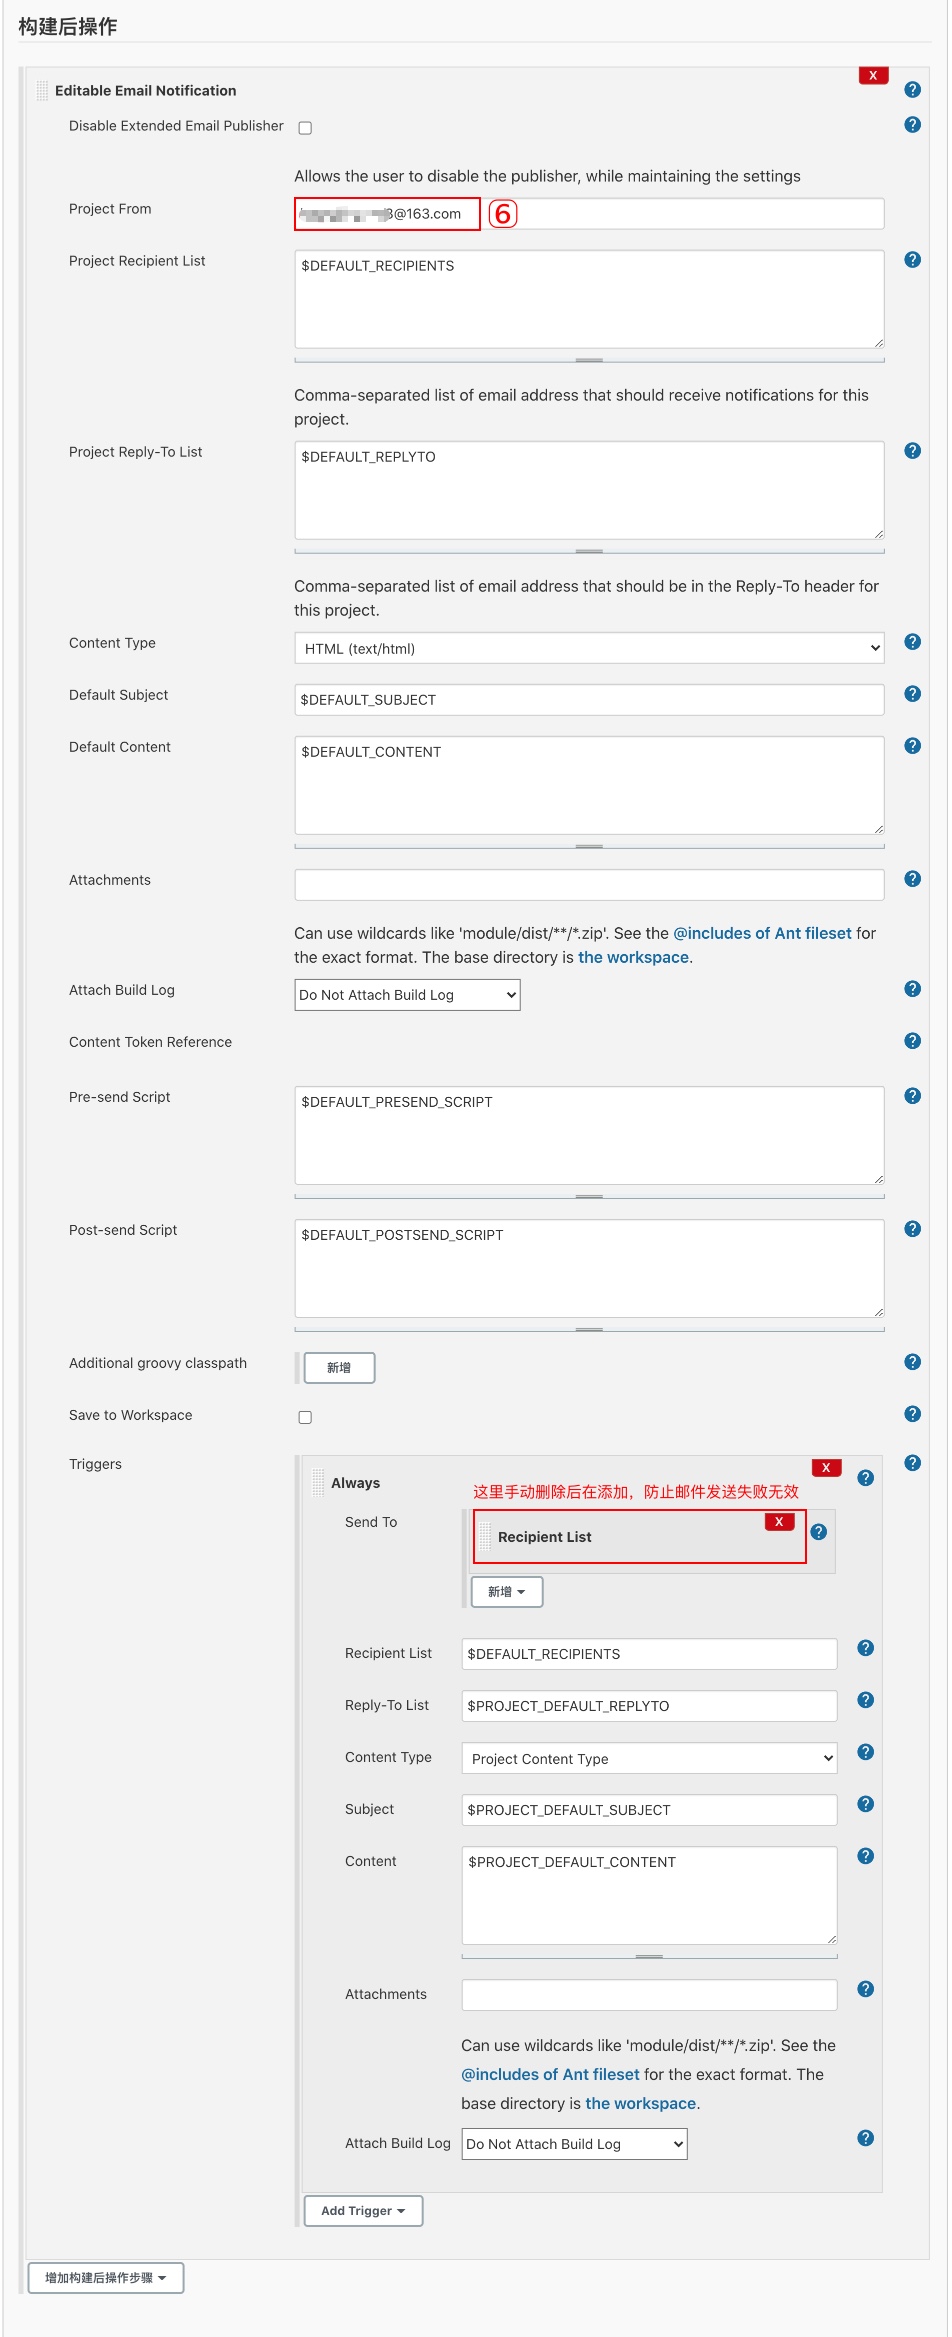Grab resize bar below Default Content
The height and width of the screenshot is (2337, 952).
(x=590, y=845)
